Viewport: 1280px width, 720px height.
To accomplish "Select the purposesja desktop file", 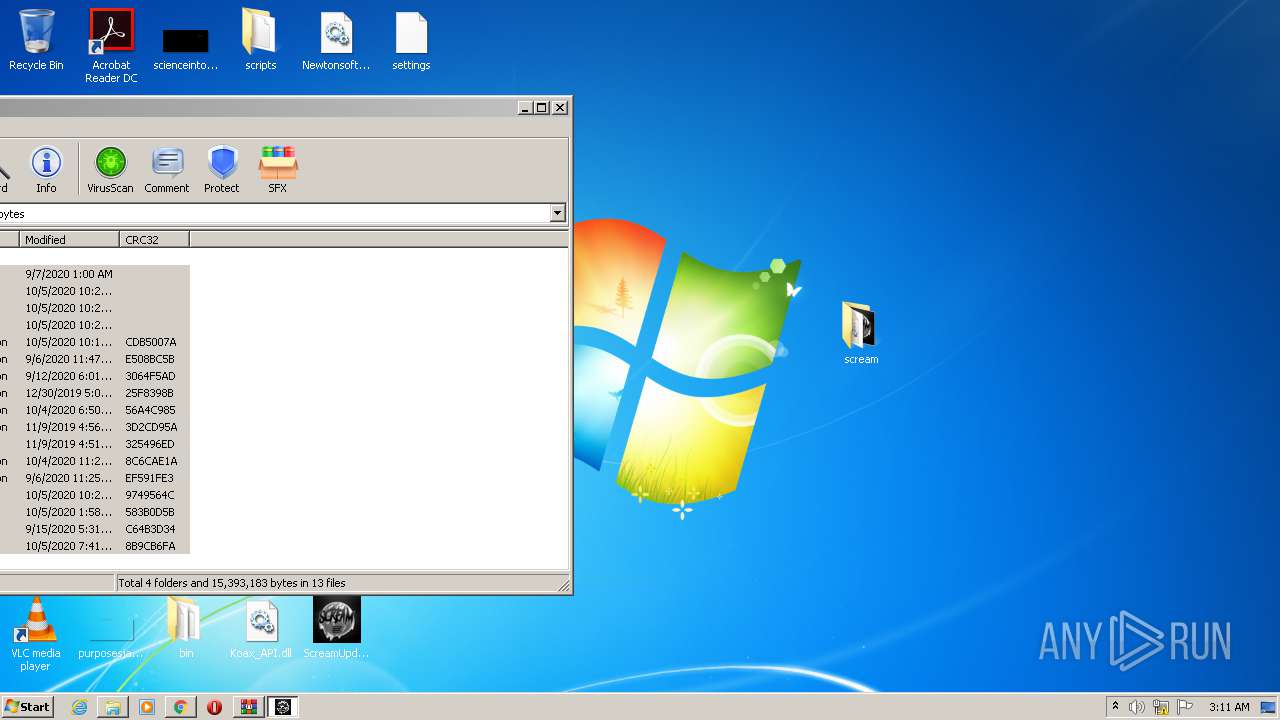I will tap(111, 638).
